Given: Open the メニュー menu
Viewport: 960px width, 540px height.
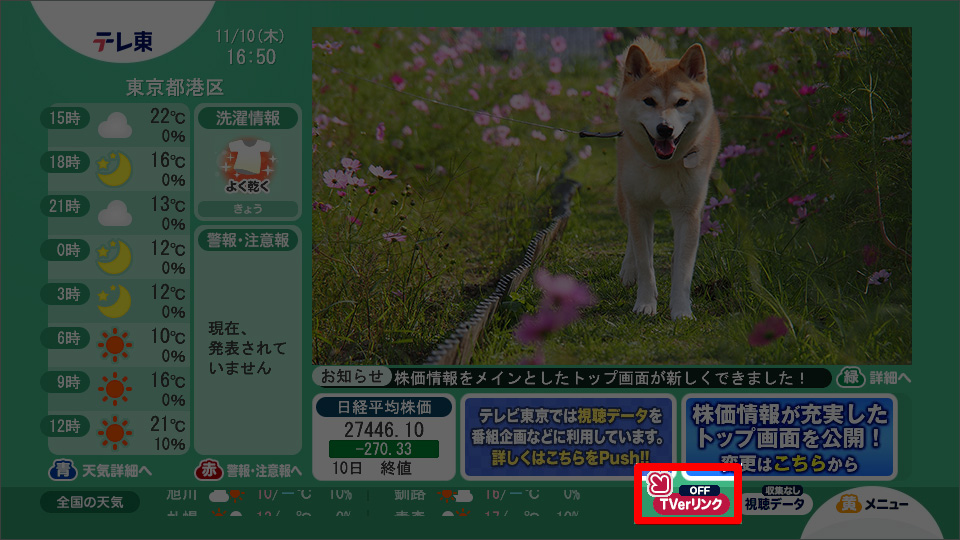Looking at the screenshot, I should (875, 504).
